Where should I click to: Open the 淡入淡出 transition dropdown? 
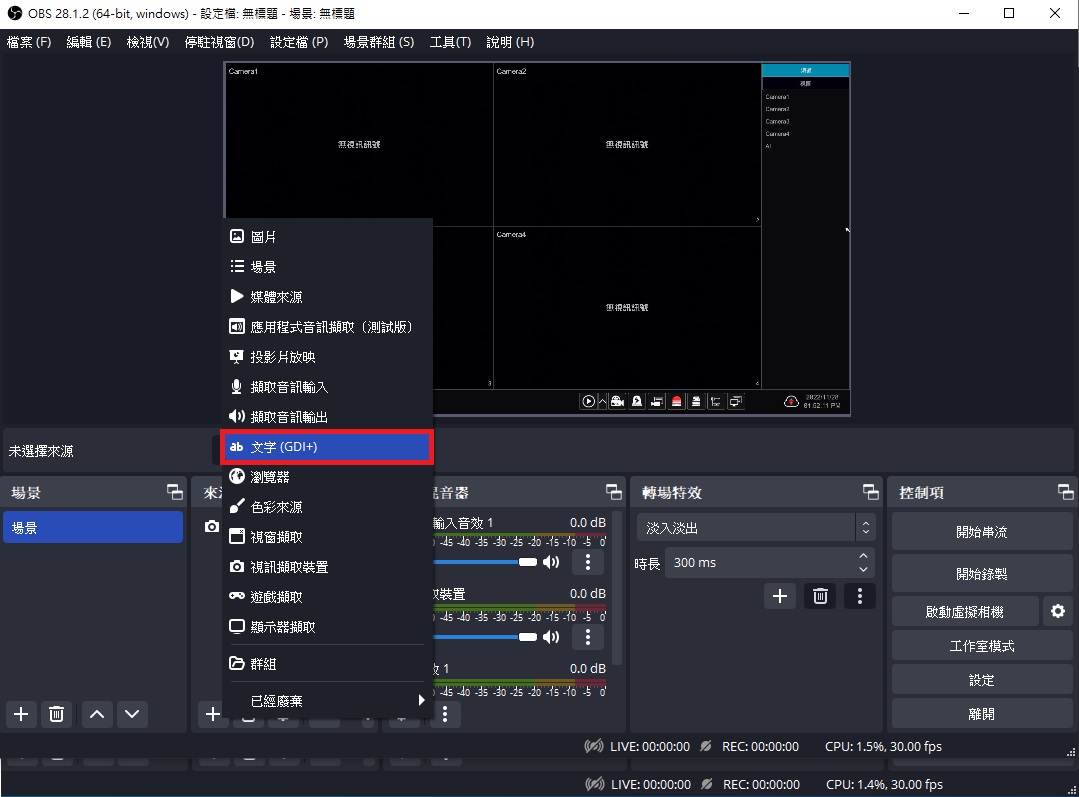click(756, 528)
